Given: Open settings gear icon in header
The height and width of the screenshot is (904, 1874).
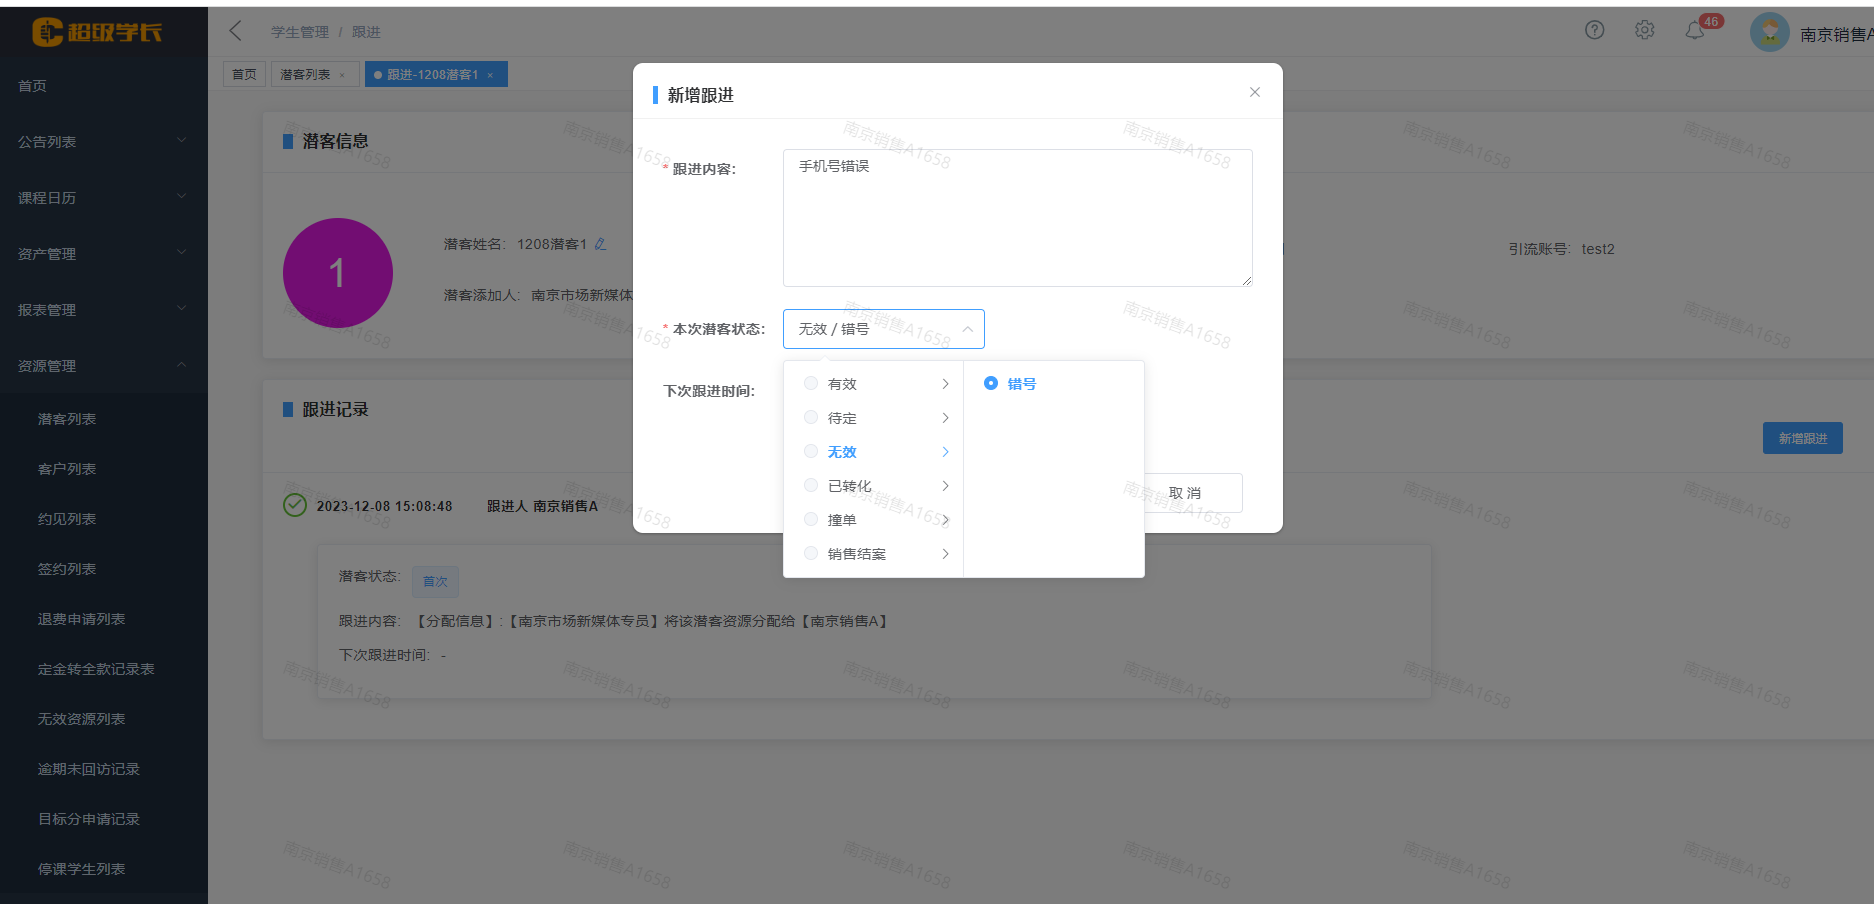Looking at the screenshot, I should 1644,30.
